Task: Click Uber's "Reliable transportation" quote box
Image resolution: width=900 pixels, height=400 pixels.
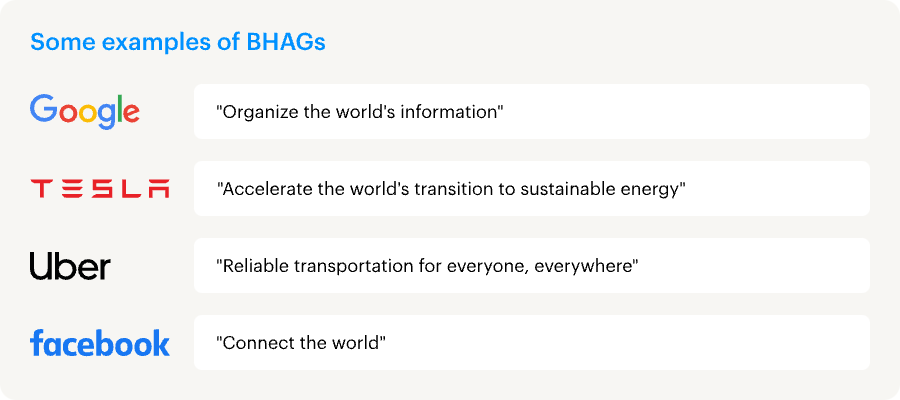Action: pyautogui.click(x=531, y=266)
